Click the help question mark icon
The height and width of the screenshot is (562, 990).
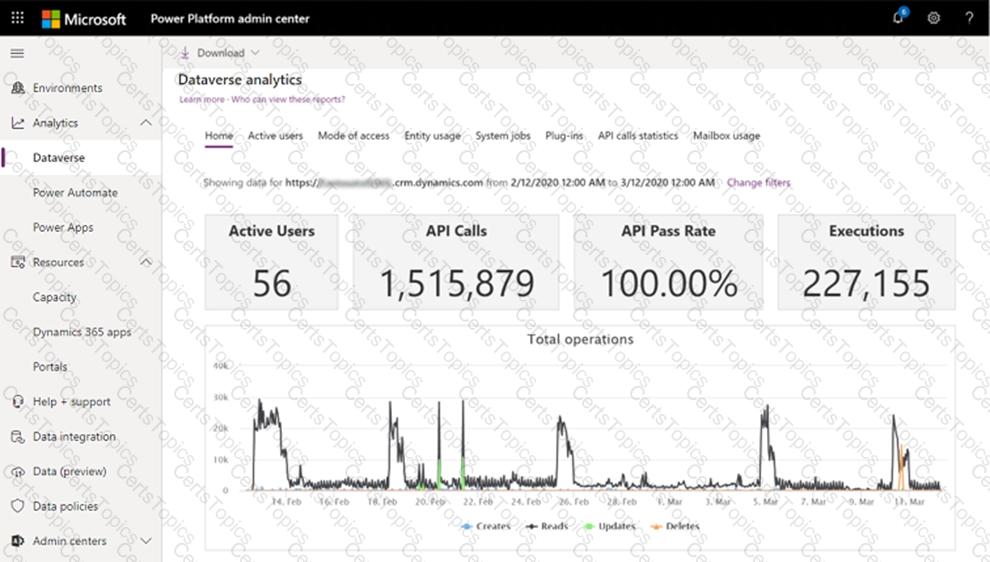(x=969, y=18)
